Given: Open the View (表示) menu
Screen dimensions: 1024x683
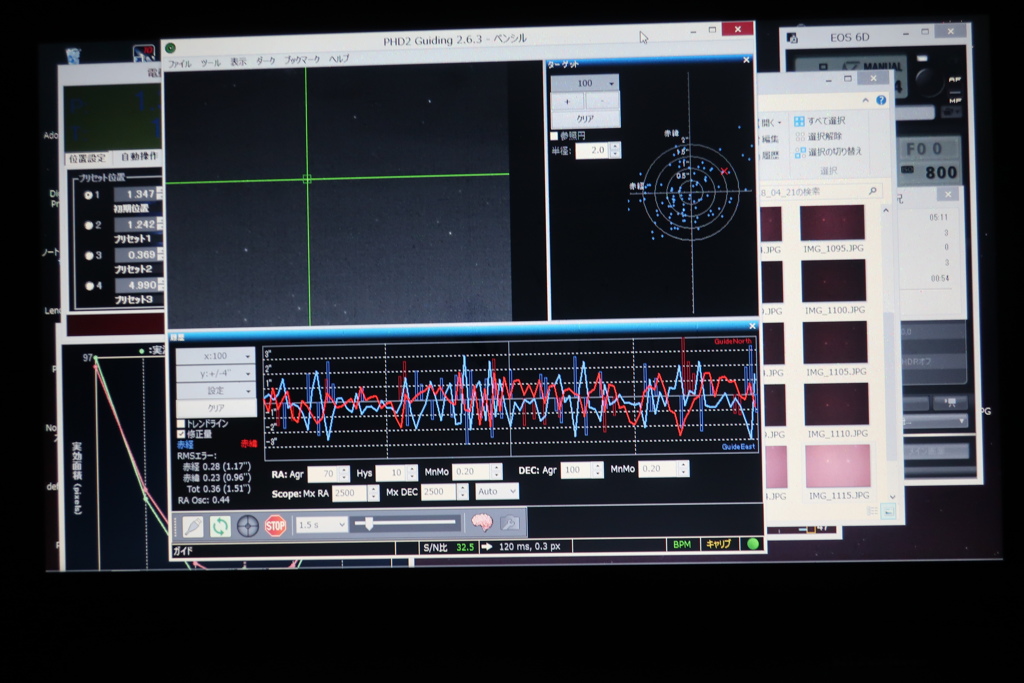Looking at the screenshot, I should (238, 61).
